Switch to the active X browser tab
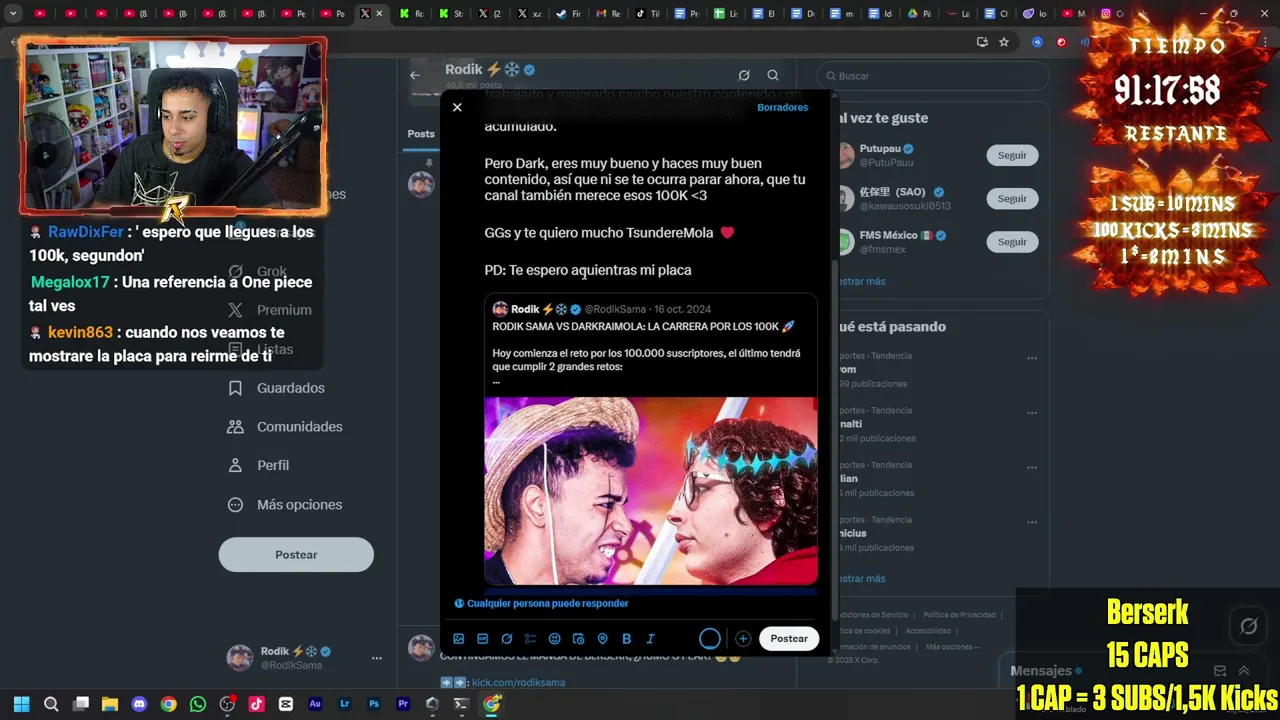Viewport: 1280px width, 720px height. (x=371, y=14)
